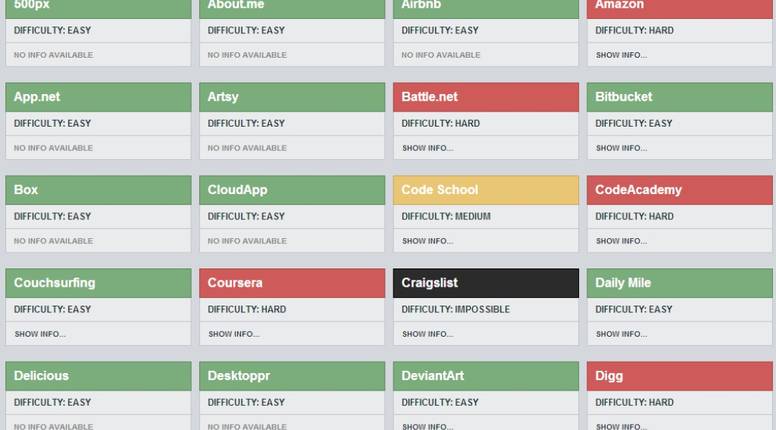Click the red Coursera header
This screenshot has width=776, height=430.
click(x=292, y=283)
